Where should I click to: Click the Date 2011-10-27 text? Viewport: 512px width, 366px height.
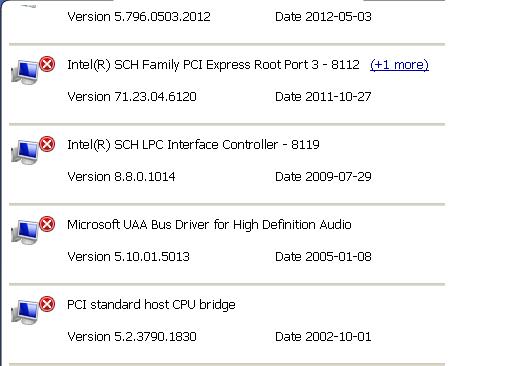click(x=323, y=97)
